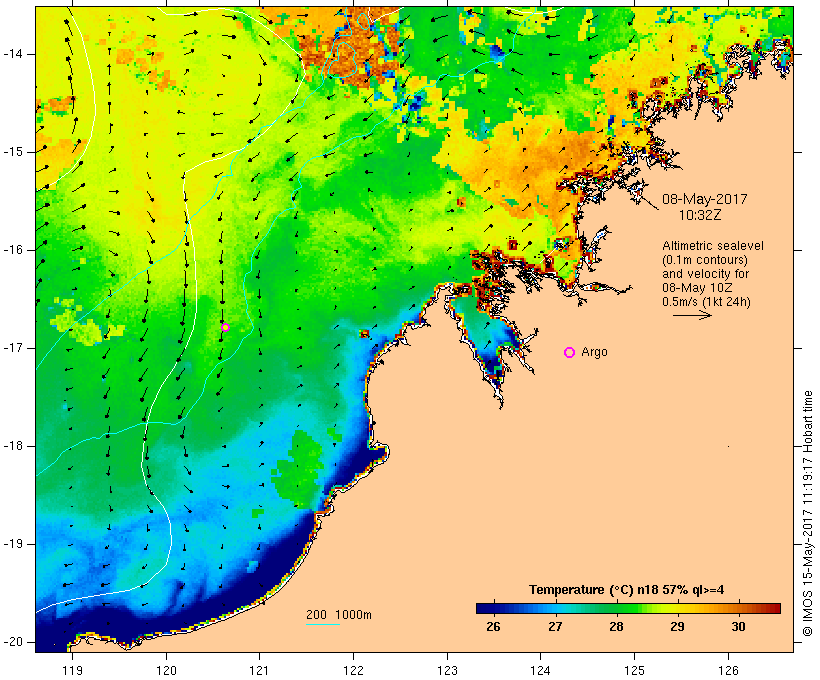Click the magenta Argo legend circle
The image size is (820, 680).
(x=570, y=353)
